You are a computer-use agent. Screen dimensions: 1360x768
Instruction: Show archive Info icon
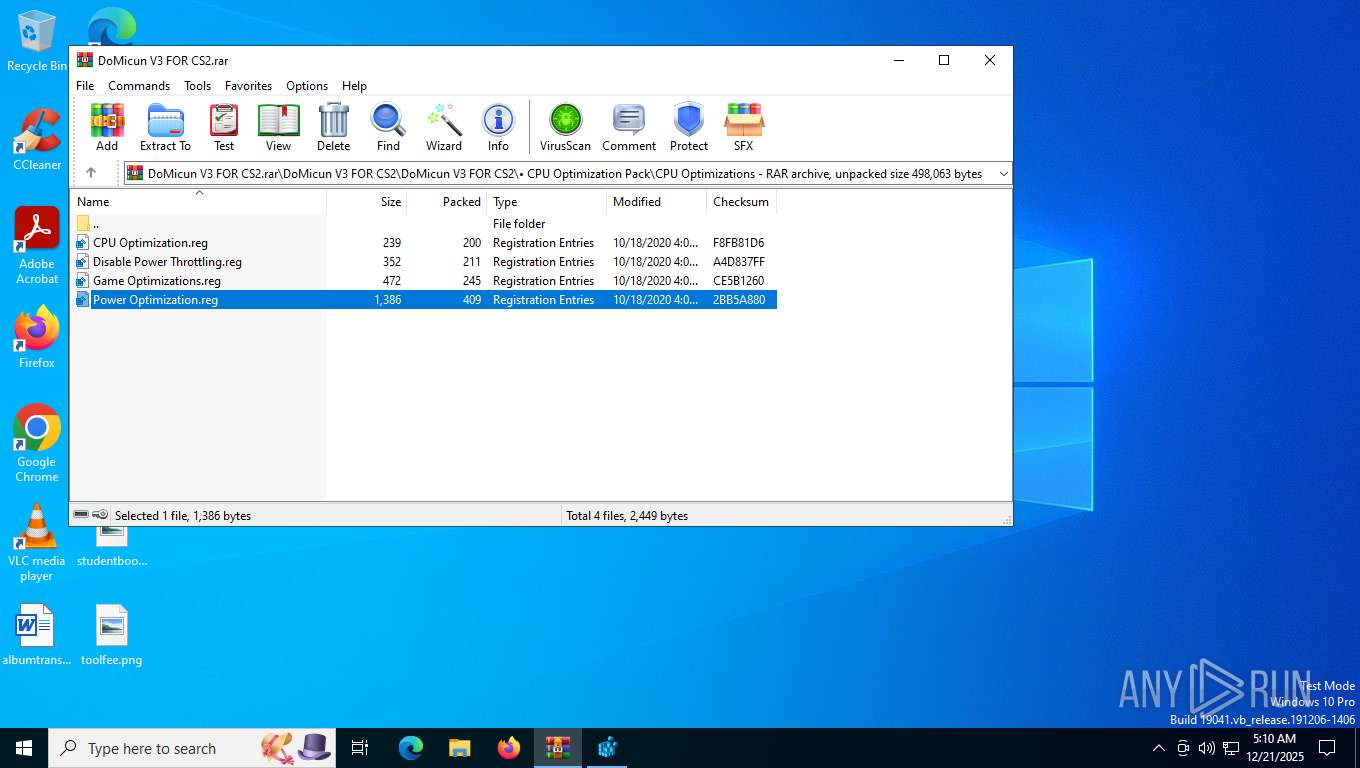click(498, 127)
